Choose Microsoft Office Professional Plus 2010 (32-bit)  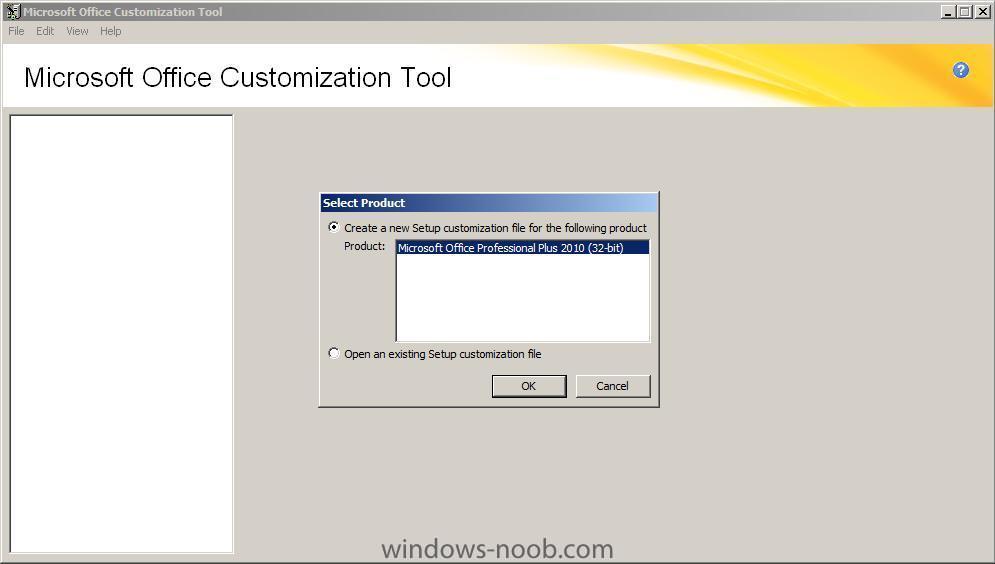pos(522,247)
